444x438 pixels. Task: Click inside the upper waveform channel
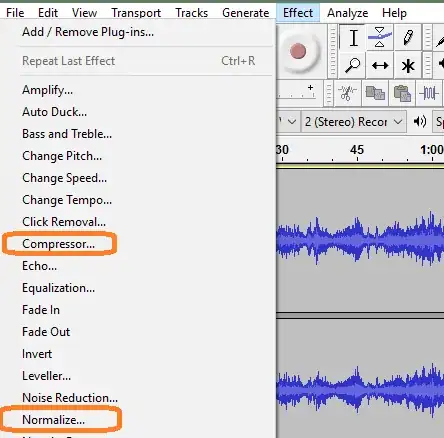[x=360, y=240]
